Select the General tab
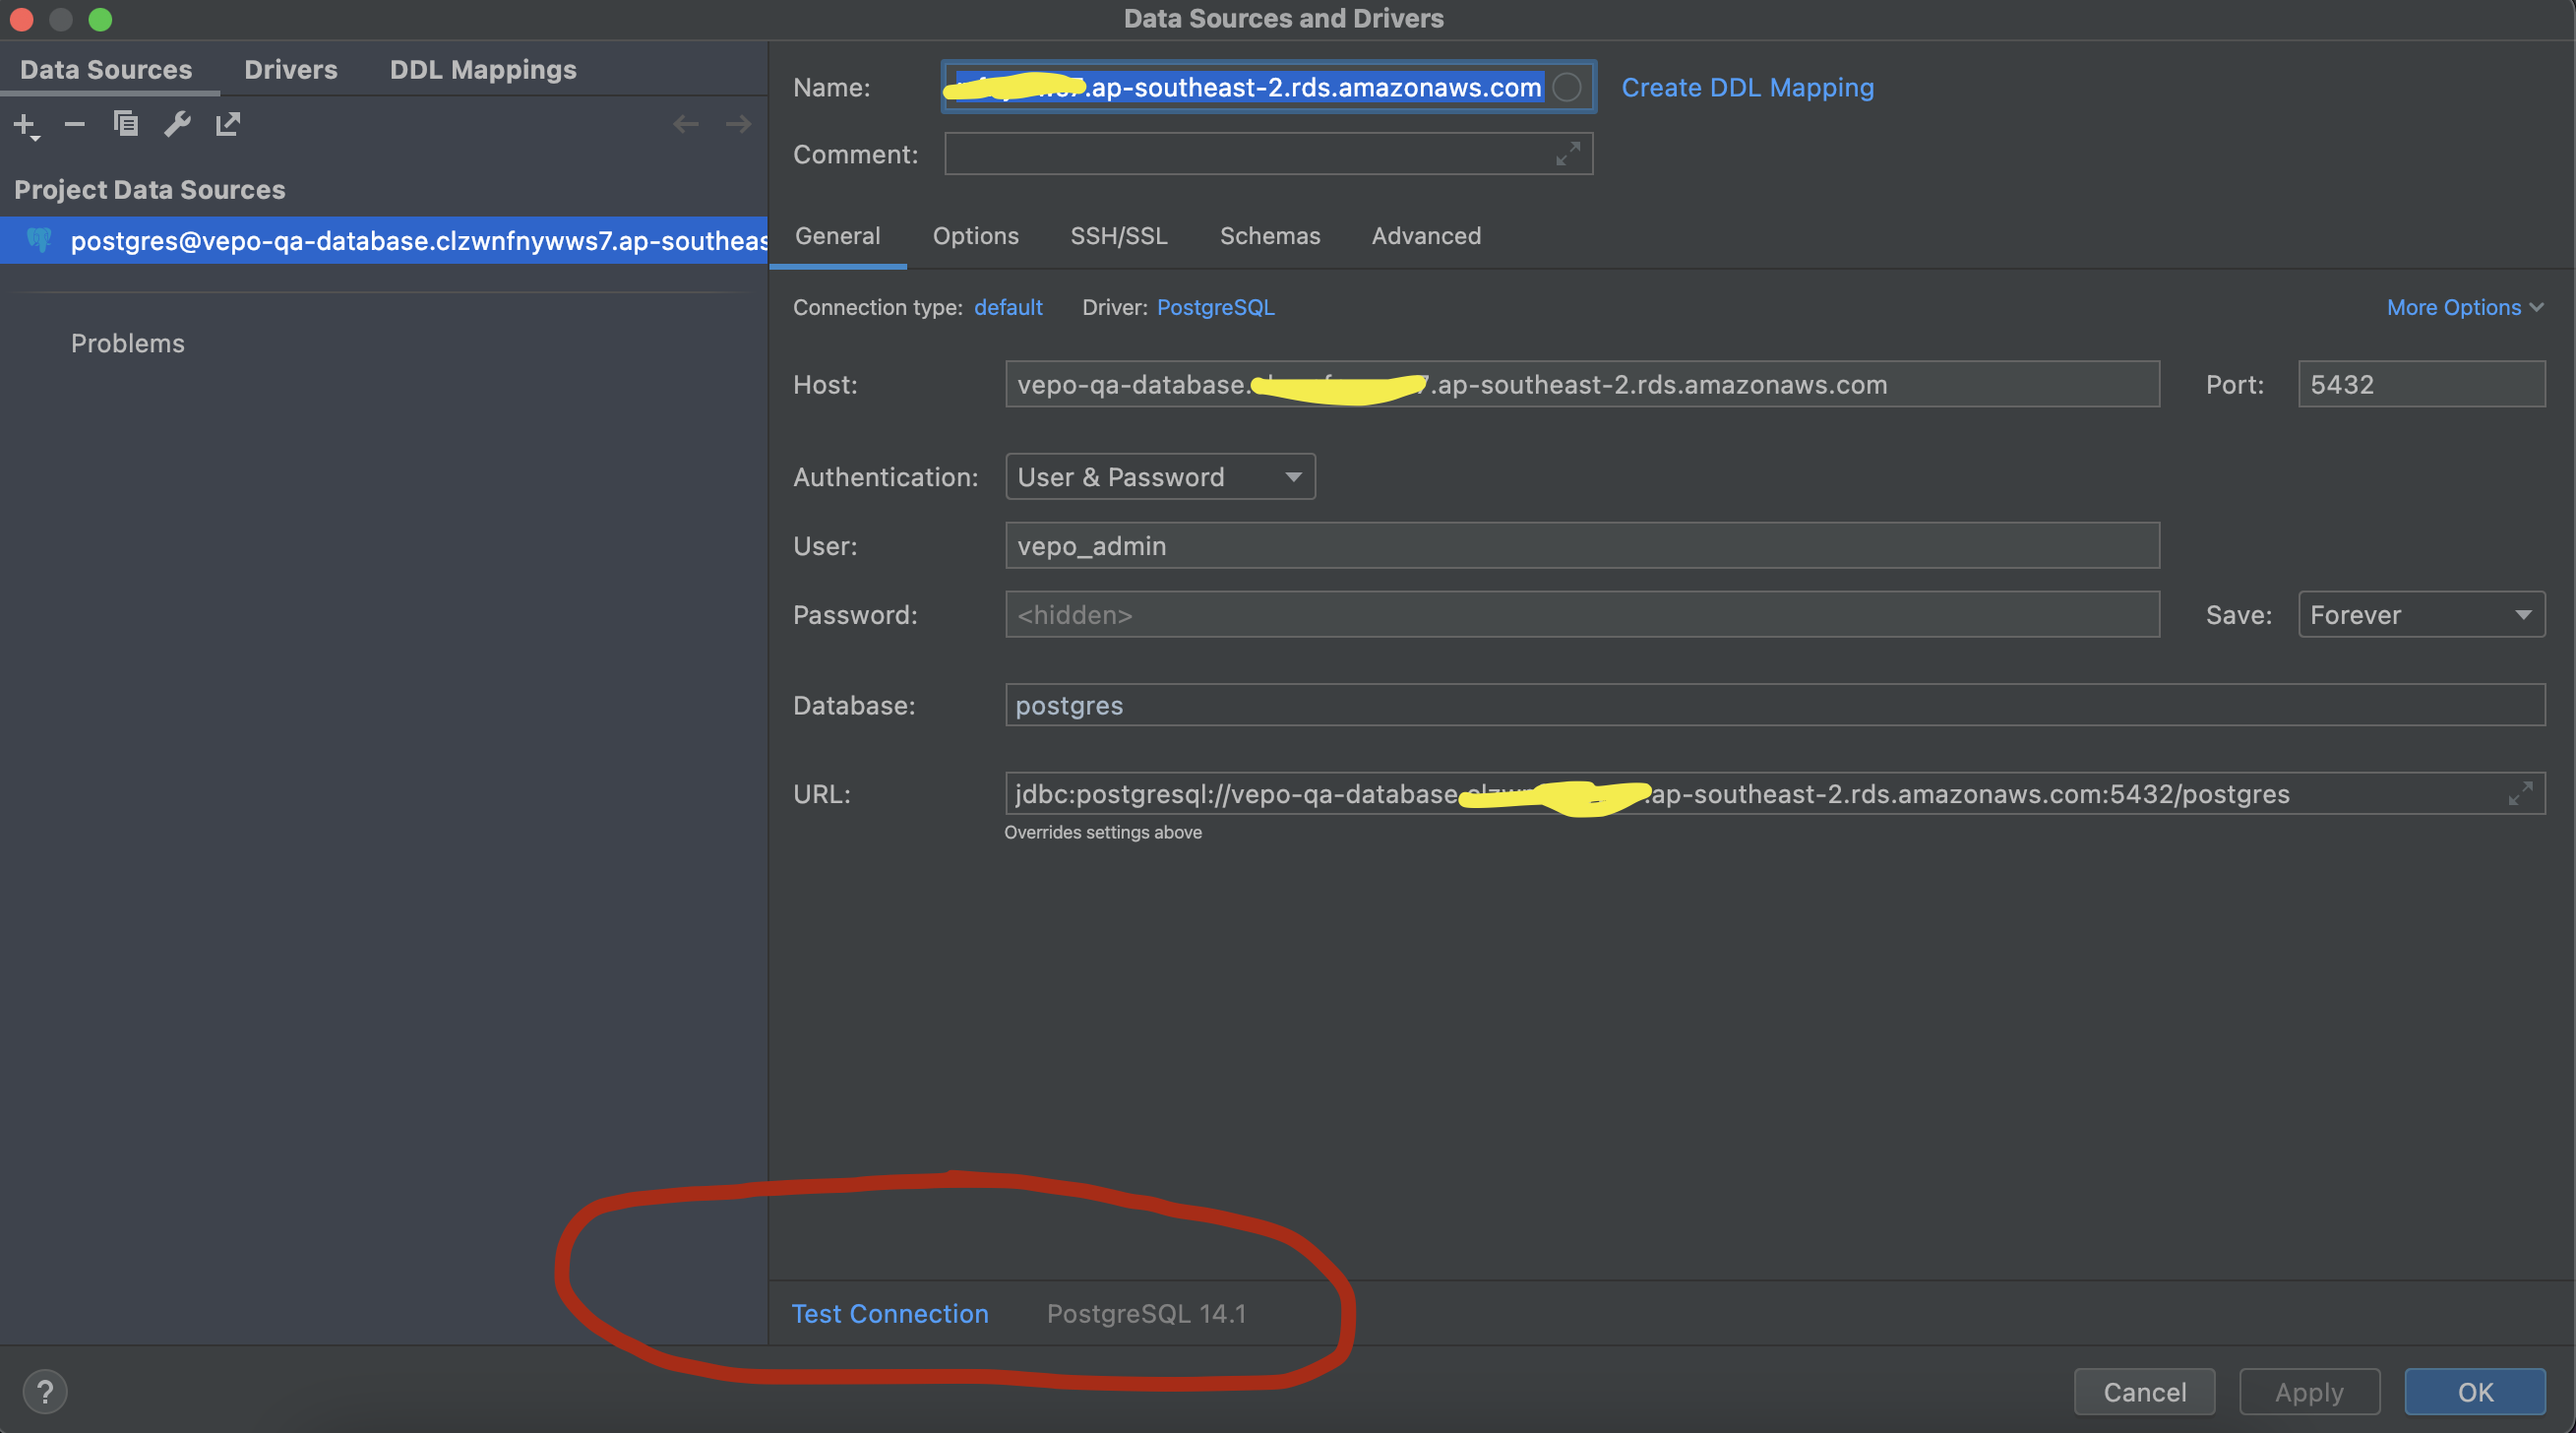Screen dimensions: 2576x1433 836,233
